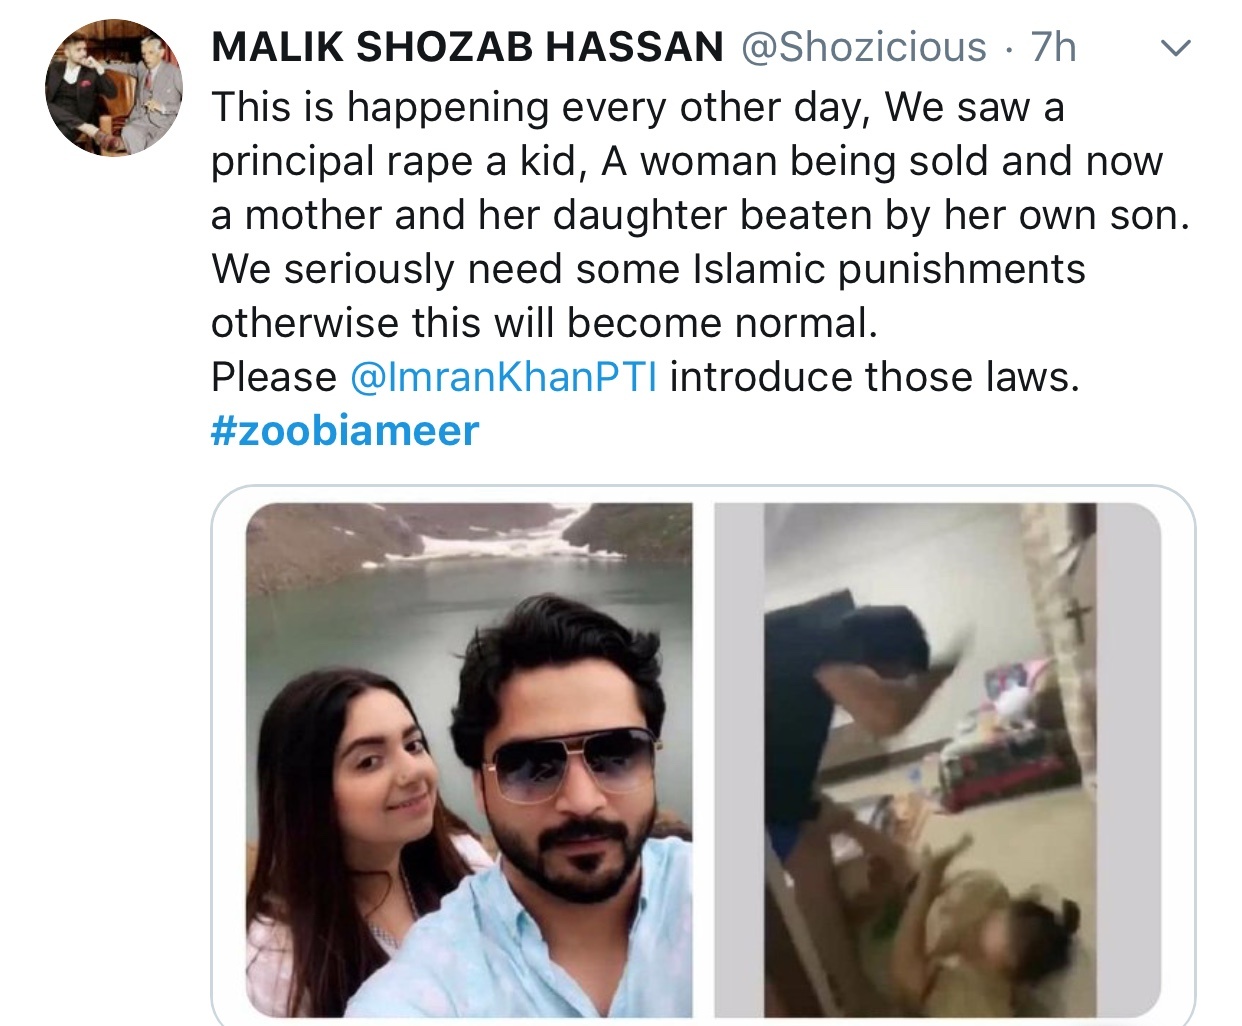Open the #zoobiameer hashtag
Screen dimensions: 1242x1026
(345, 431)
